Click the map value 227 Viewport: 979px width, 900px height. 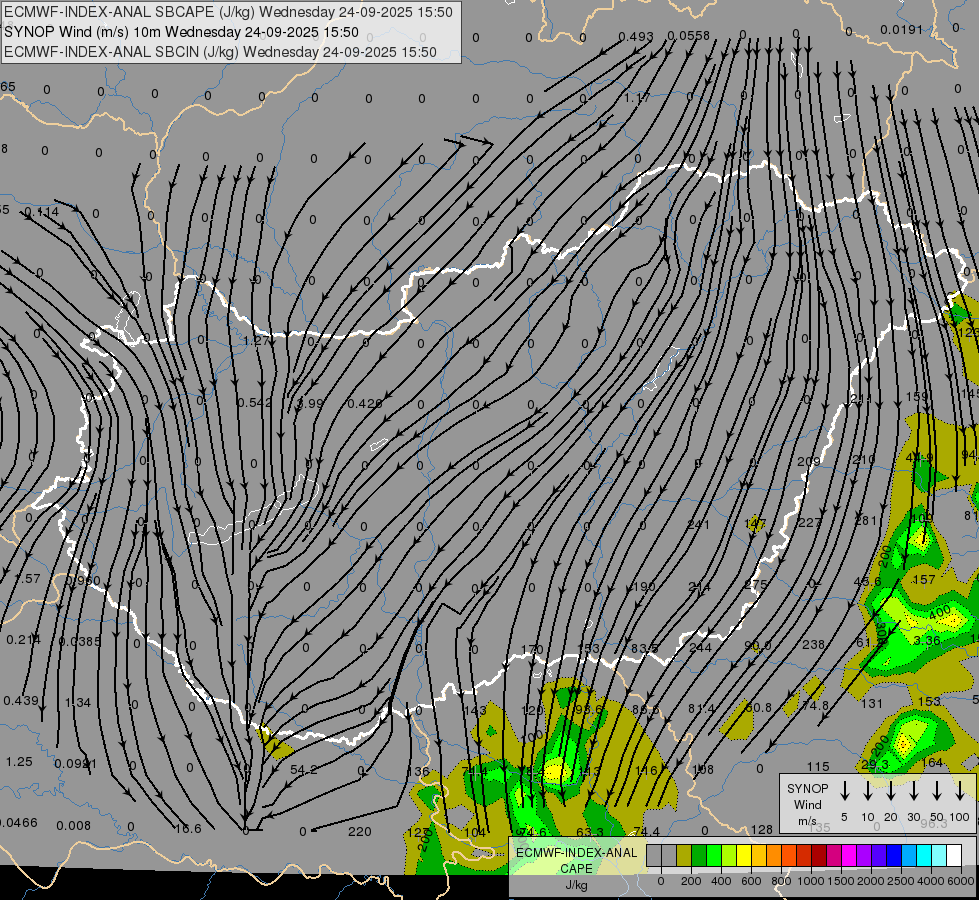point(810,522)
